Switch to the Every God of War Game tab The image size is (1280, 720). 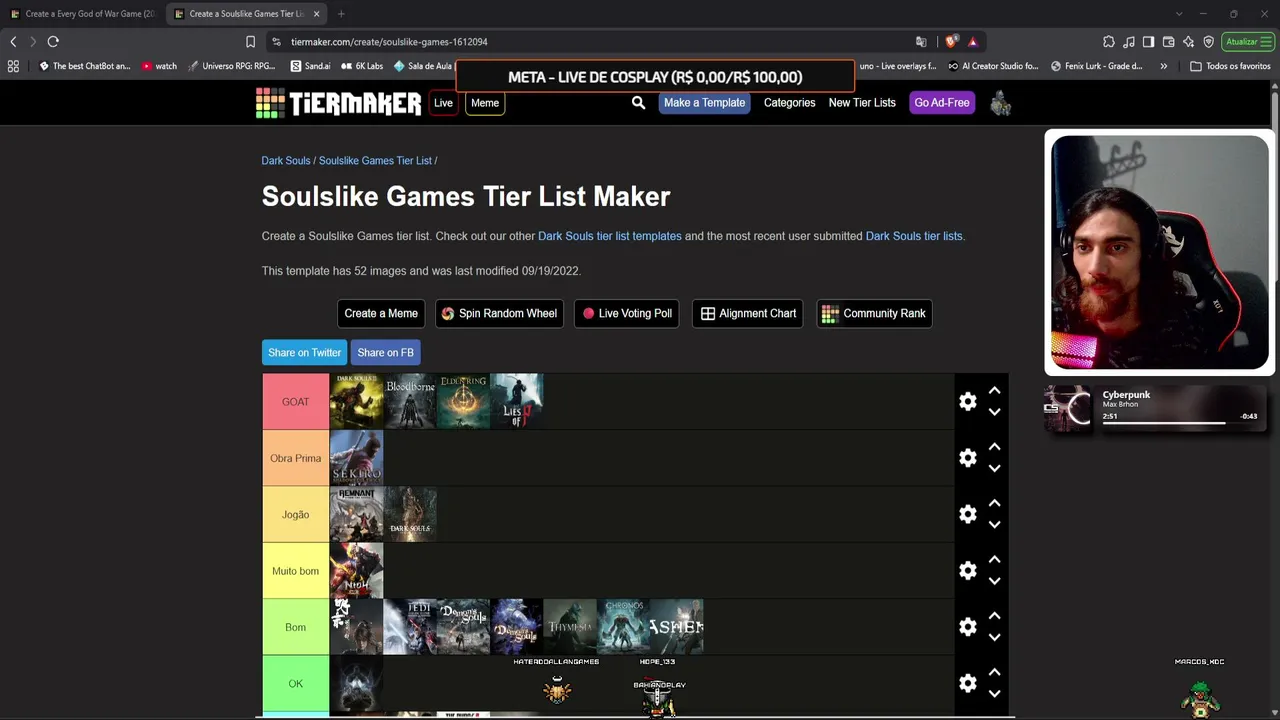82,14
